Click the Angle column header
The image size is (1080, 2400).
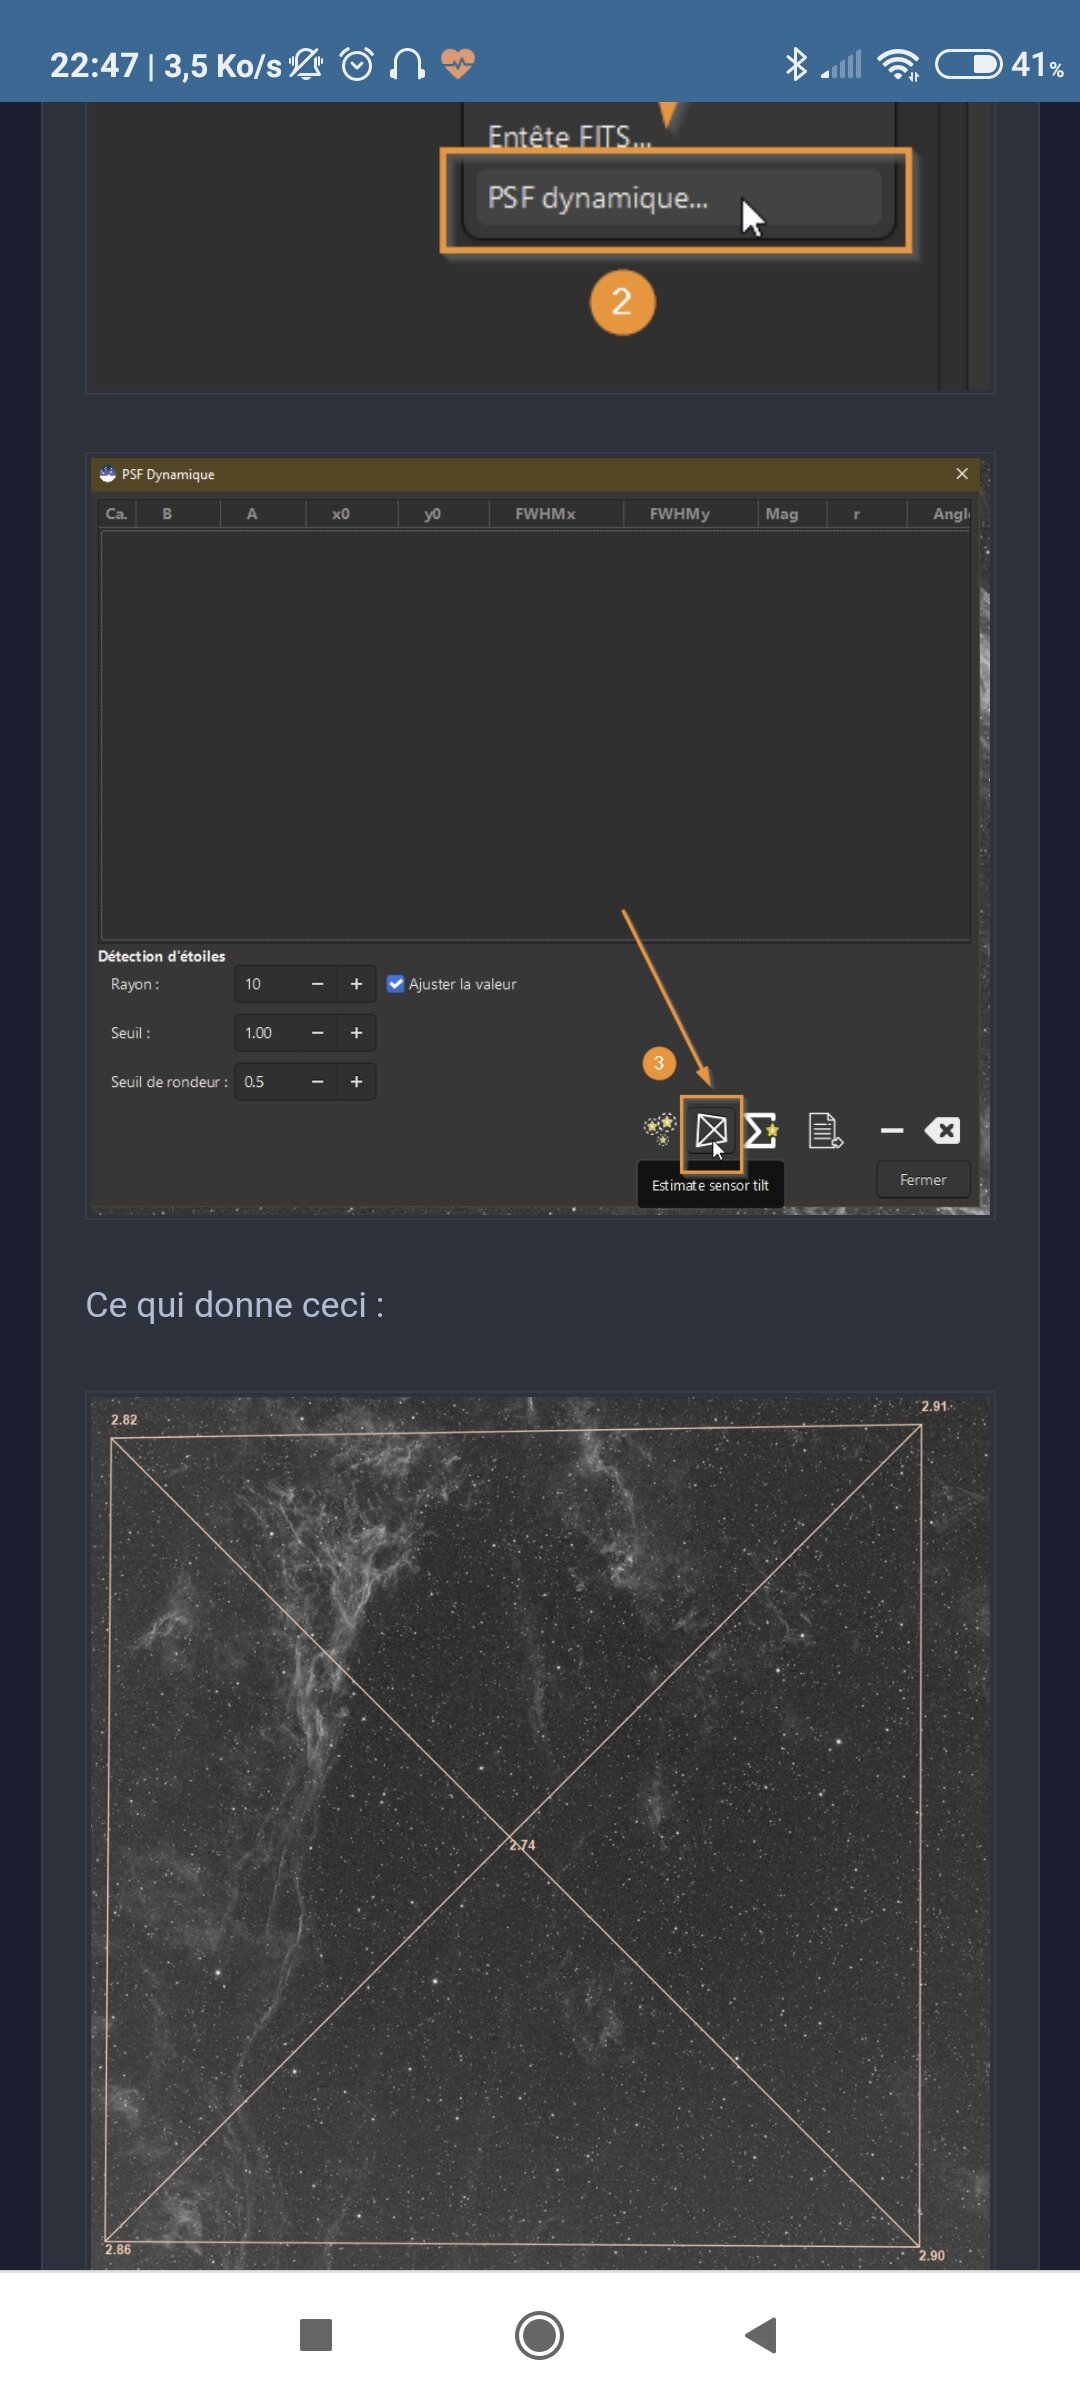coord(940,514)
